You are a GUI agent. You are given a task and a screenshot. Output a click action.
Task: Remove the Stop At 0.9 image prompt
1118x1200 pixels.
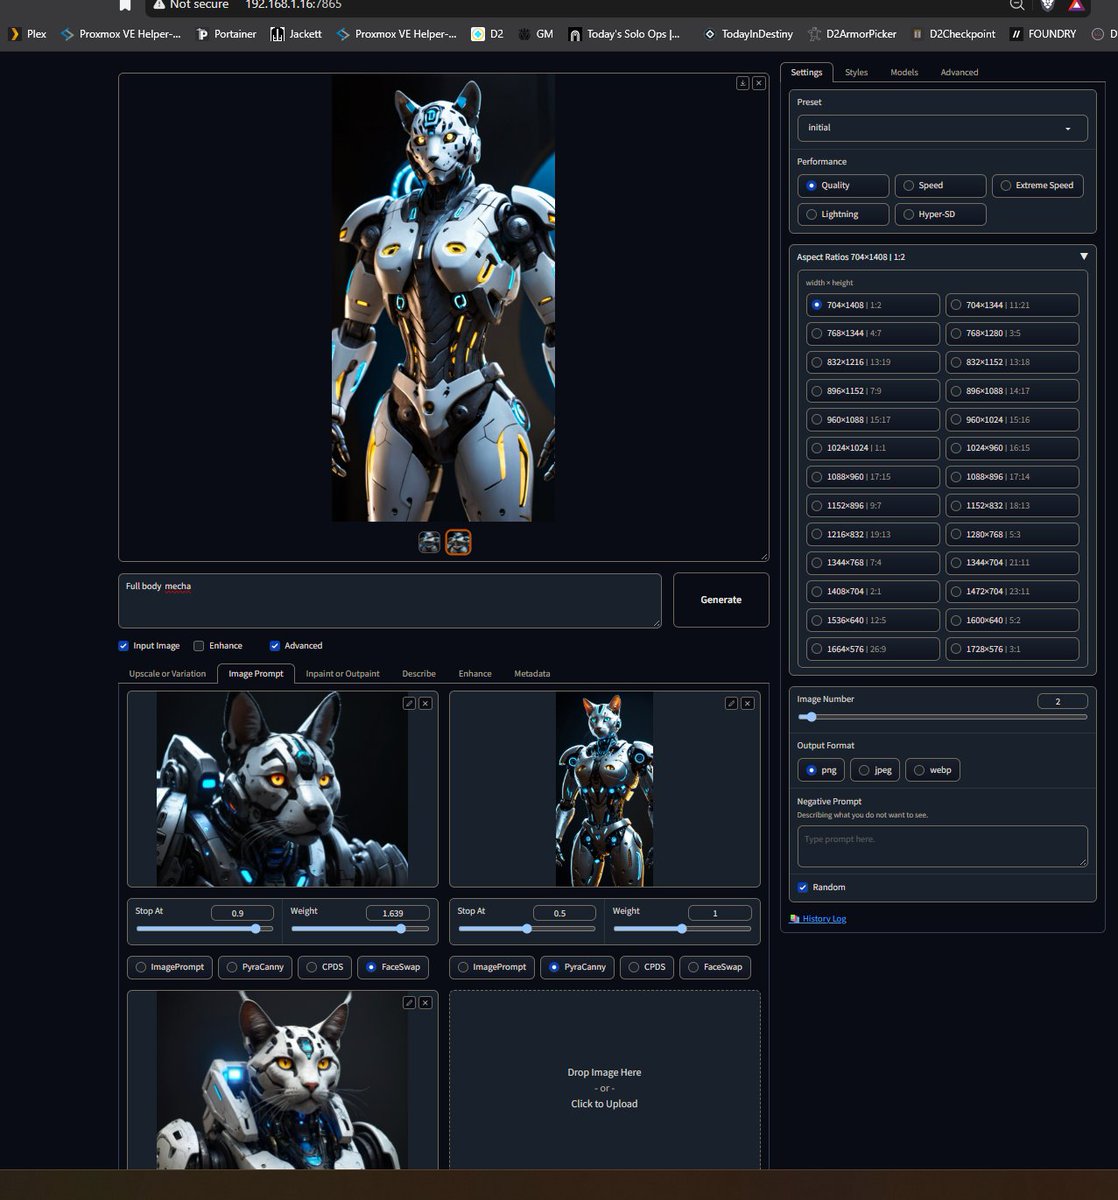coord(425,703)
